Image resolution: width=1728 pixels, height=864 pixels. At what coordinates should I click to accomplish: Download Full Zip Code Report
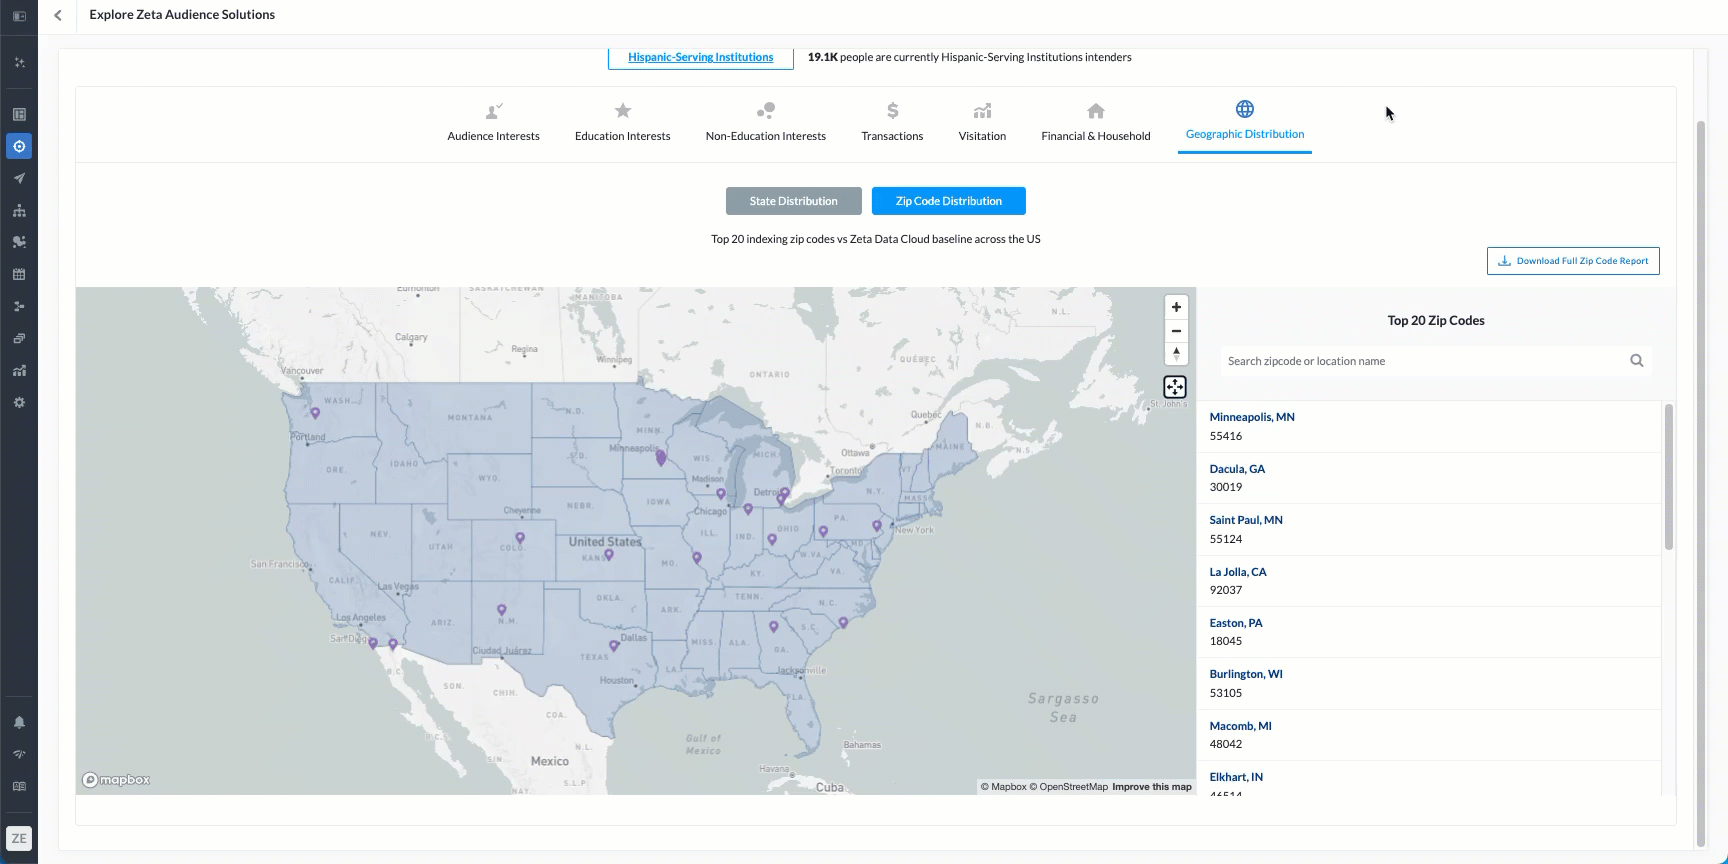[1573, 261]
